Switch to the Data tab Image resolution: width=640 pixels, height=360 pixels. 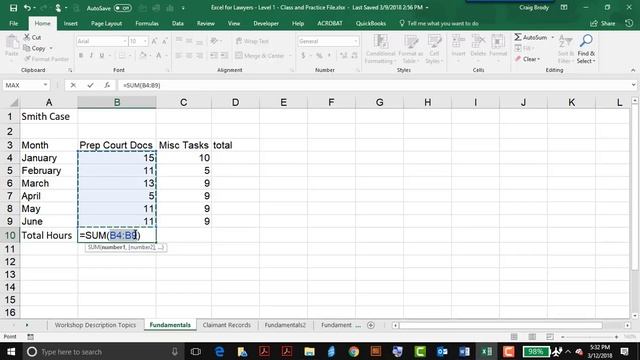[x=178, y=23]
